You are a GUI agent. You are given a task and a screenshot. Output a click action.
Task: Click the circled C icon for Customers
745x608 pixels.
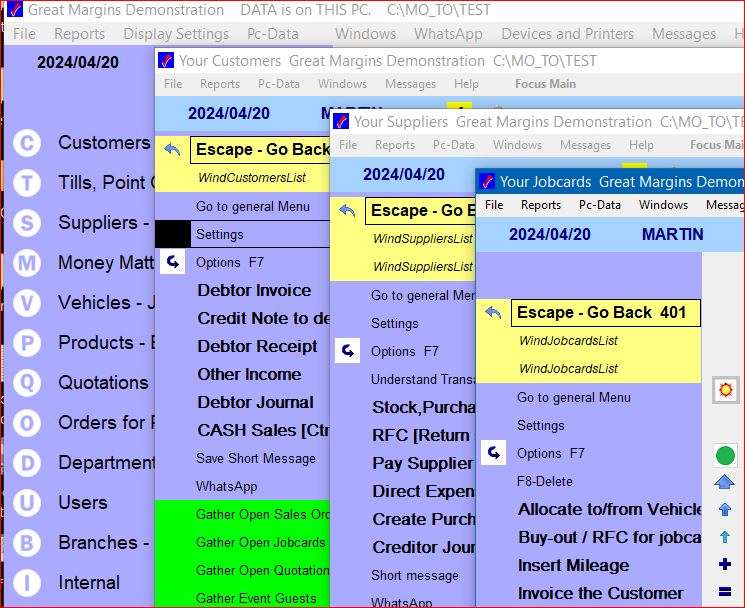click(27, 143)
